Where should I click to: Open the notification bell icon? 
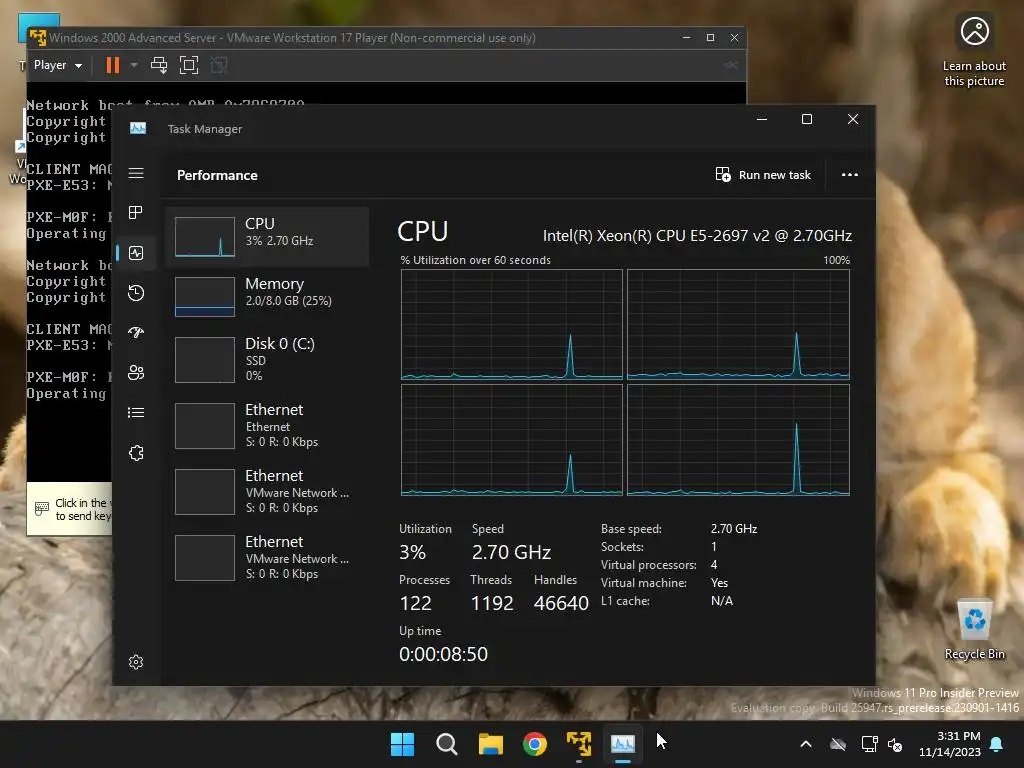[x=997, y=744]
